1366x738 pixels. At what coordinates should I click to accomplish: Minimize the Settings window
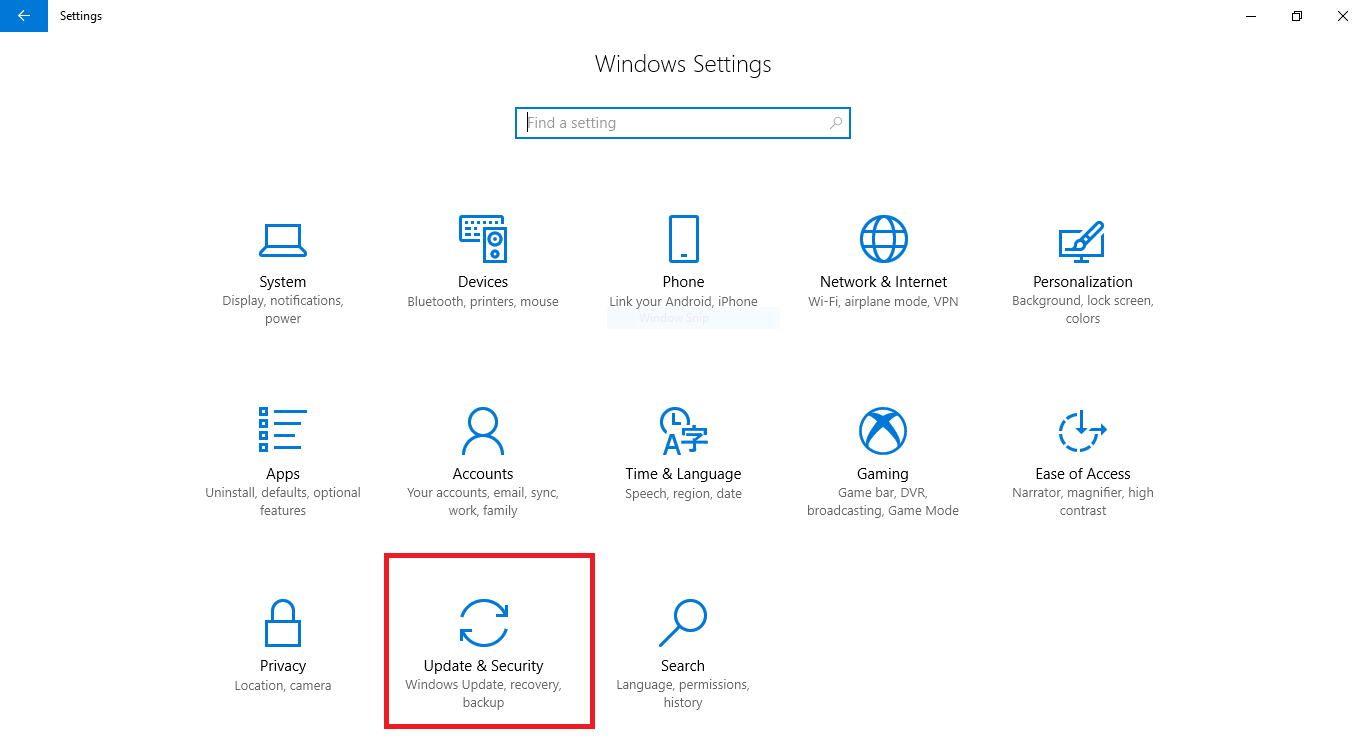click(x=1251, y=16)
